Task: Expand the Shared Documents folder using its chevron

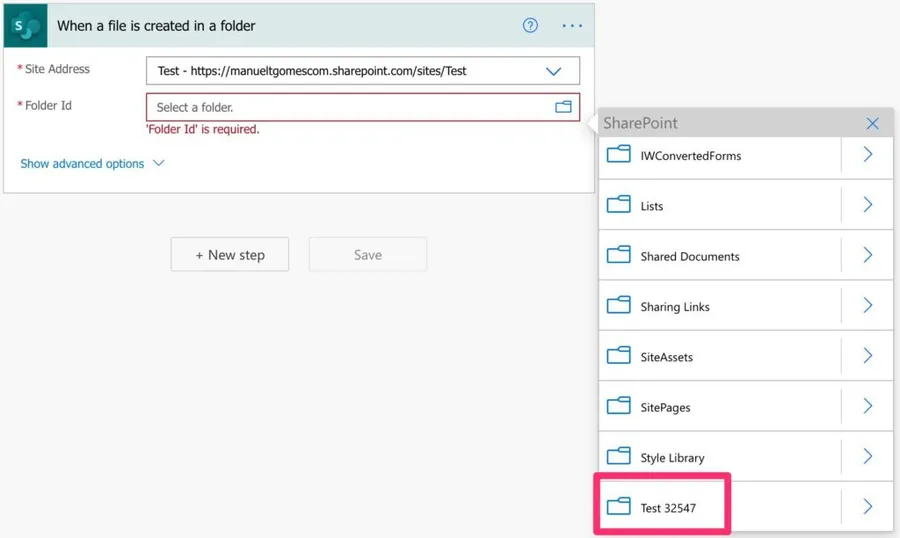Action: point(867,256)
